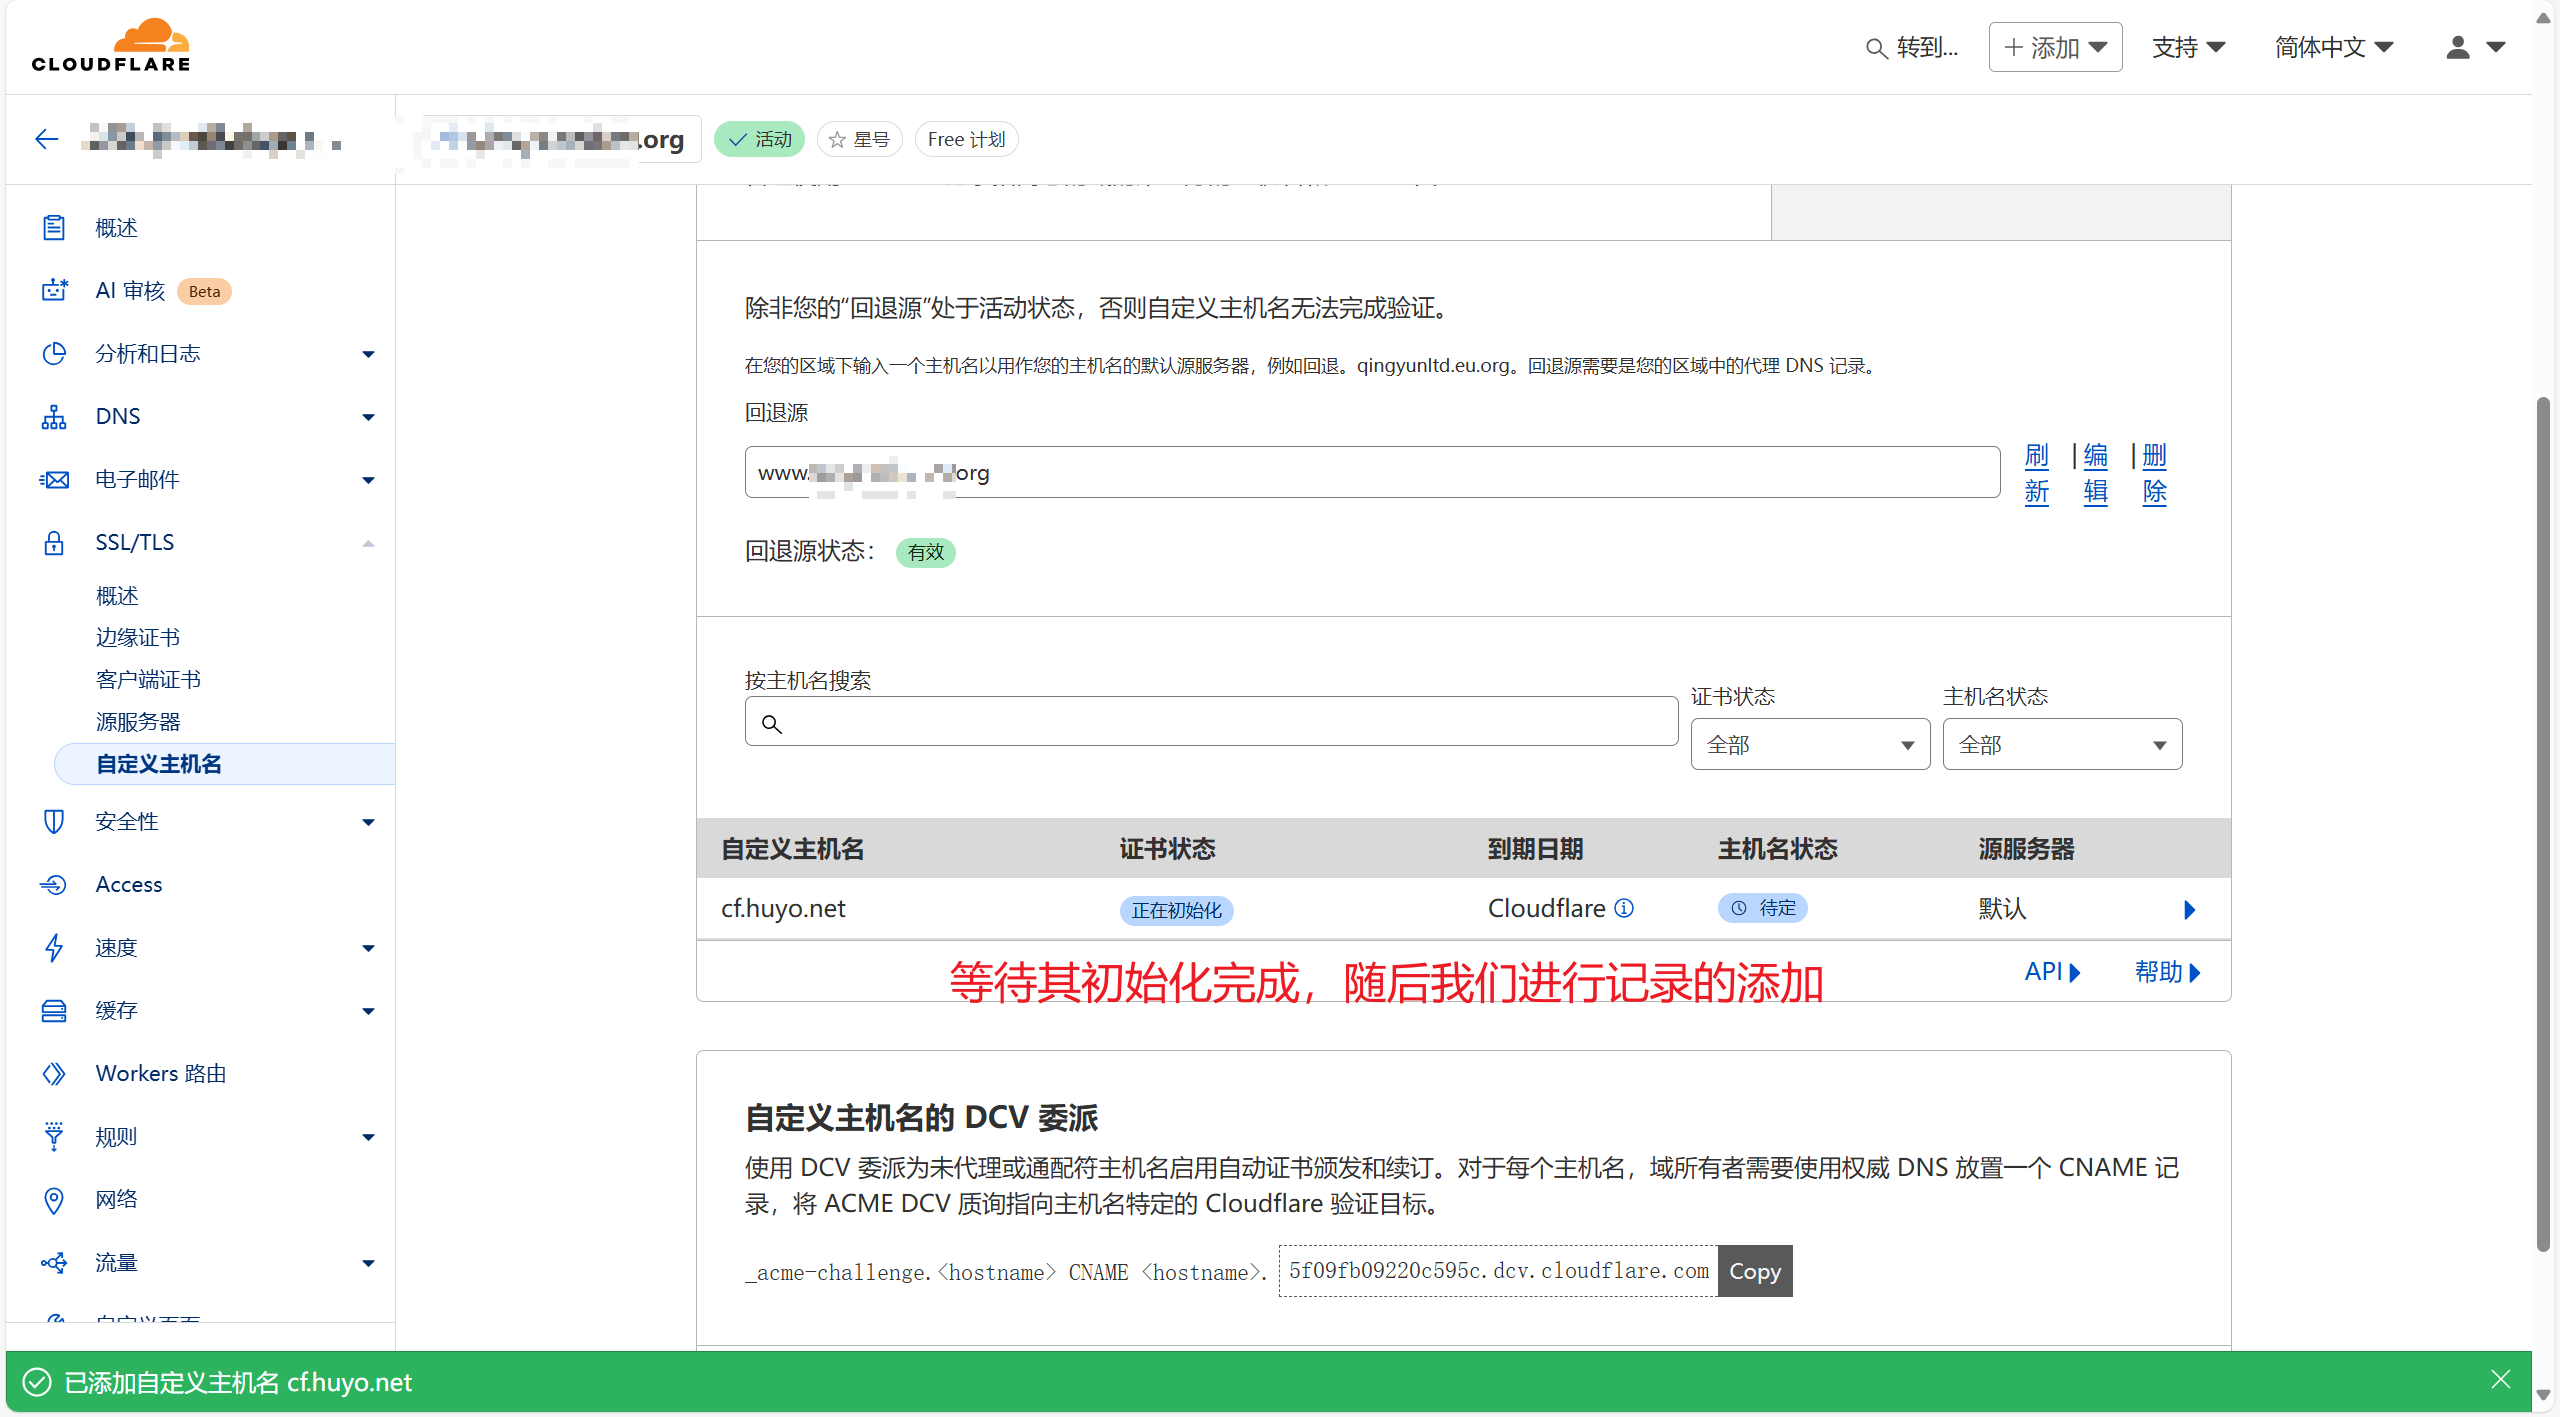Viewport: 2560px width, 1417px height.
Task: Select 自定义主机名 submenu item
Action: click(225, 764)
